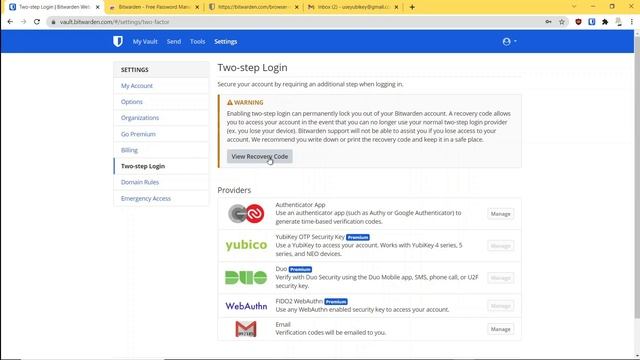Manage the Email provider
The image size is (640, 360).
[x=500, y=329]
